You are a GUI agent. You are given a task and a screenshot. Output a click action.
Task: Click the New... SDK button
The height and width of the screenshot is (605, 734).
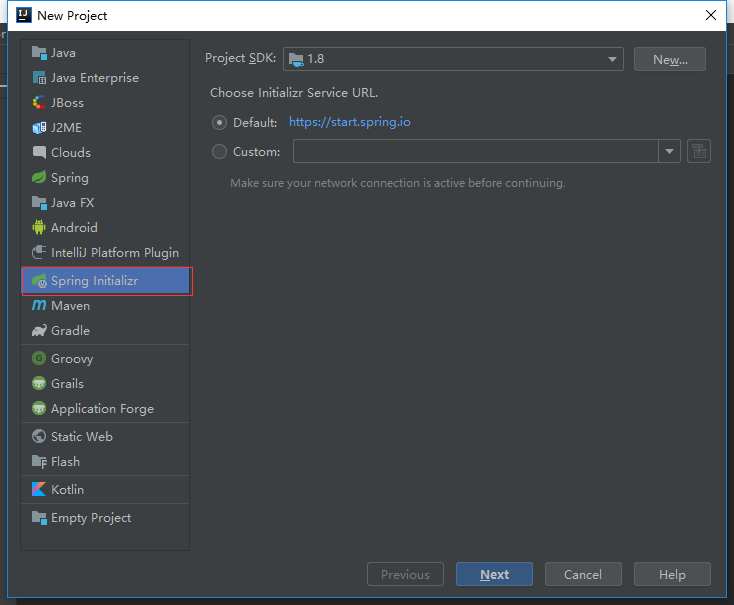670,59
